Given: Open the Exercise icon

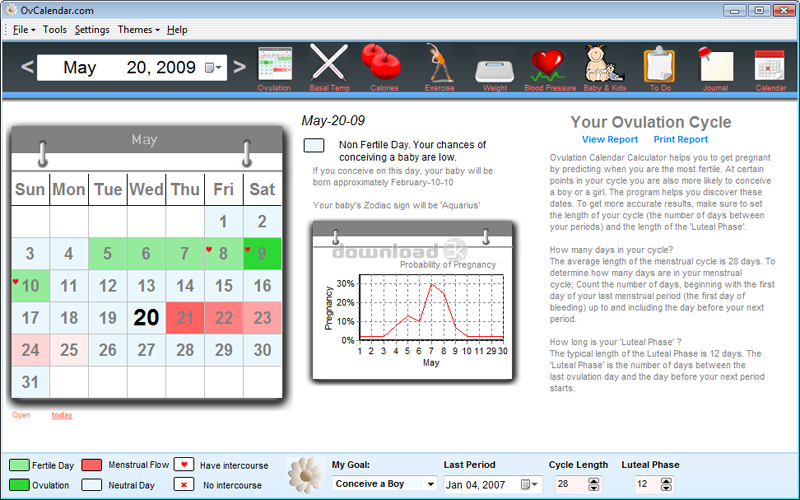Looking at the screenshot, I should pyautogui.click(x=439, y=63).
